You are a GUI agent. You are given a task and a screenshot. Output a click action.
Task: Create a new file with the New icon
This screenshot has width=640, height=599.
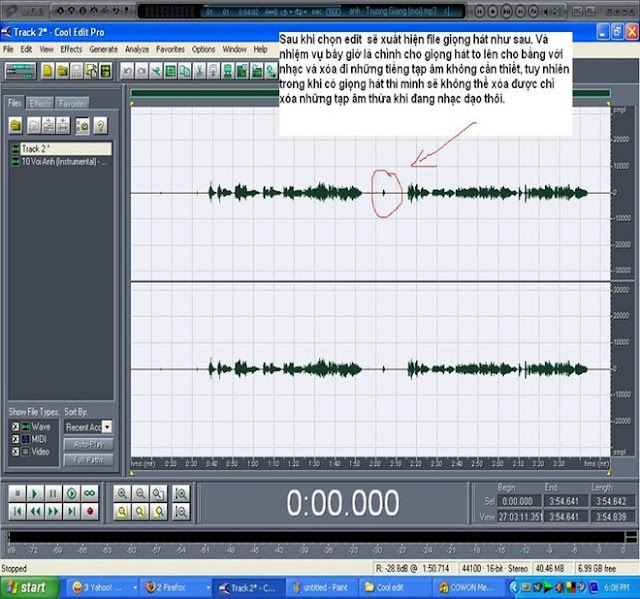click(48, 71)
